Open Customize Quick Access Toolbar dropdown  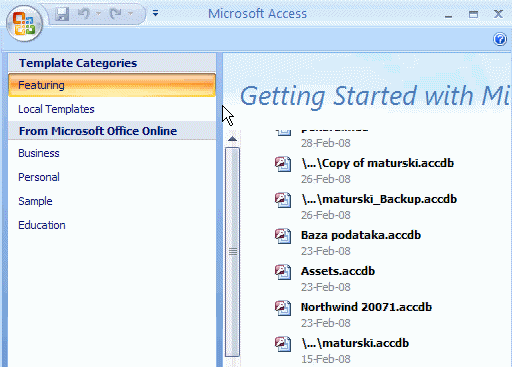click(x=155, y=13)
